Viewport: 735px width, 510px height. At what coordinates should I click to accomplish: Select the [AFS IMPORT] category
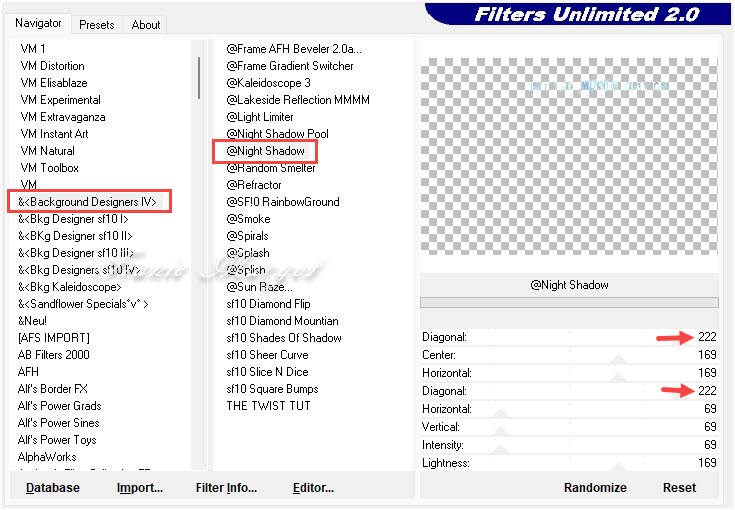53,338
